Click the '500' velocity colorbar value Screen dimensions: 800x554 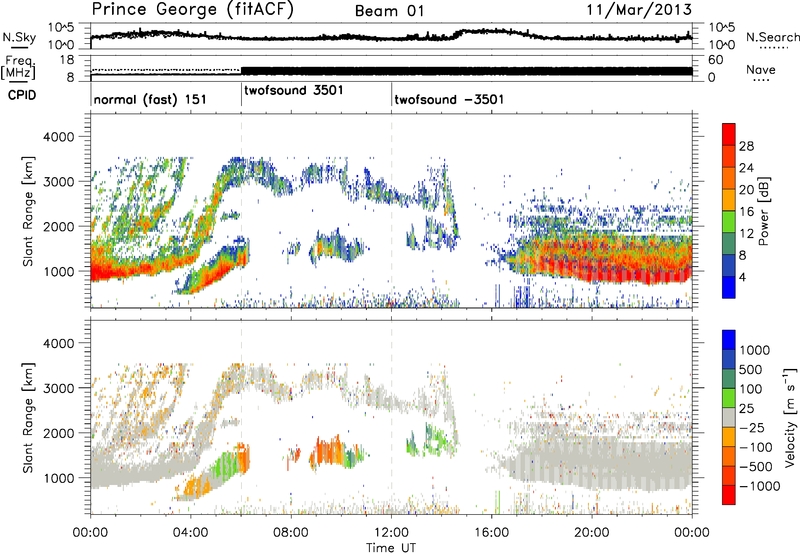click(751, 370)
